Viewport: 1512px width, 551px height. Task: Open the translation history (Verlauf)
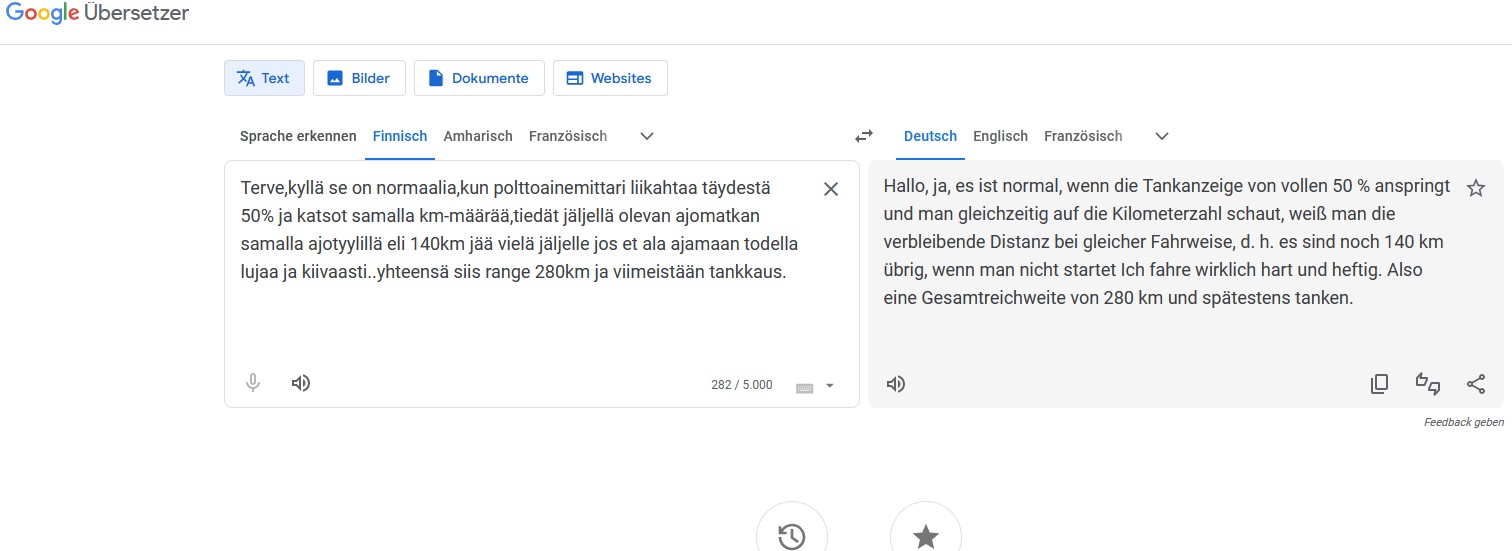[791, 535]
